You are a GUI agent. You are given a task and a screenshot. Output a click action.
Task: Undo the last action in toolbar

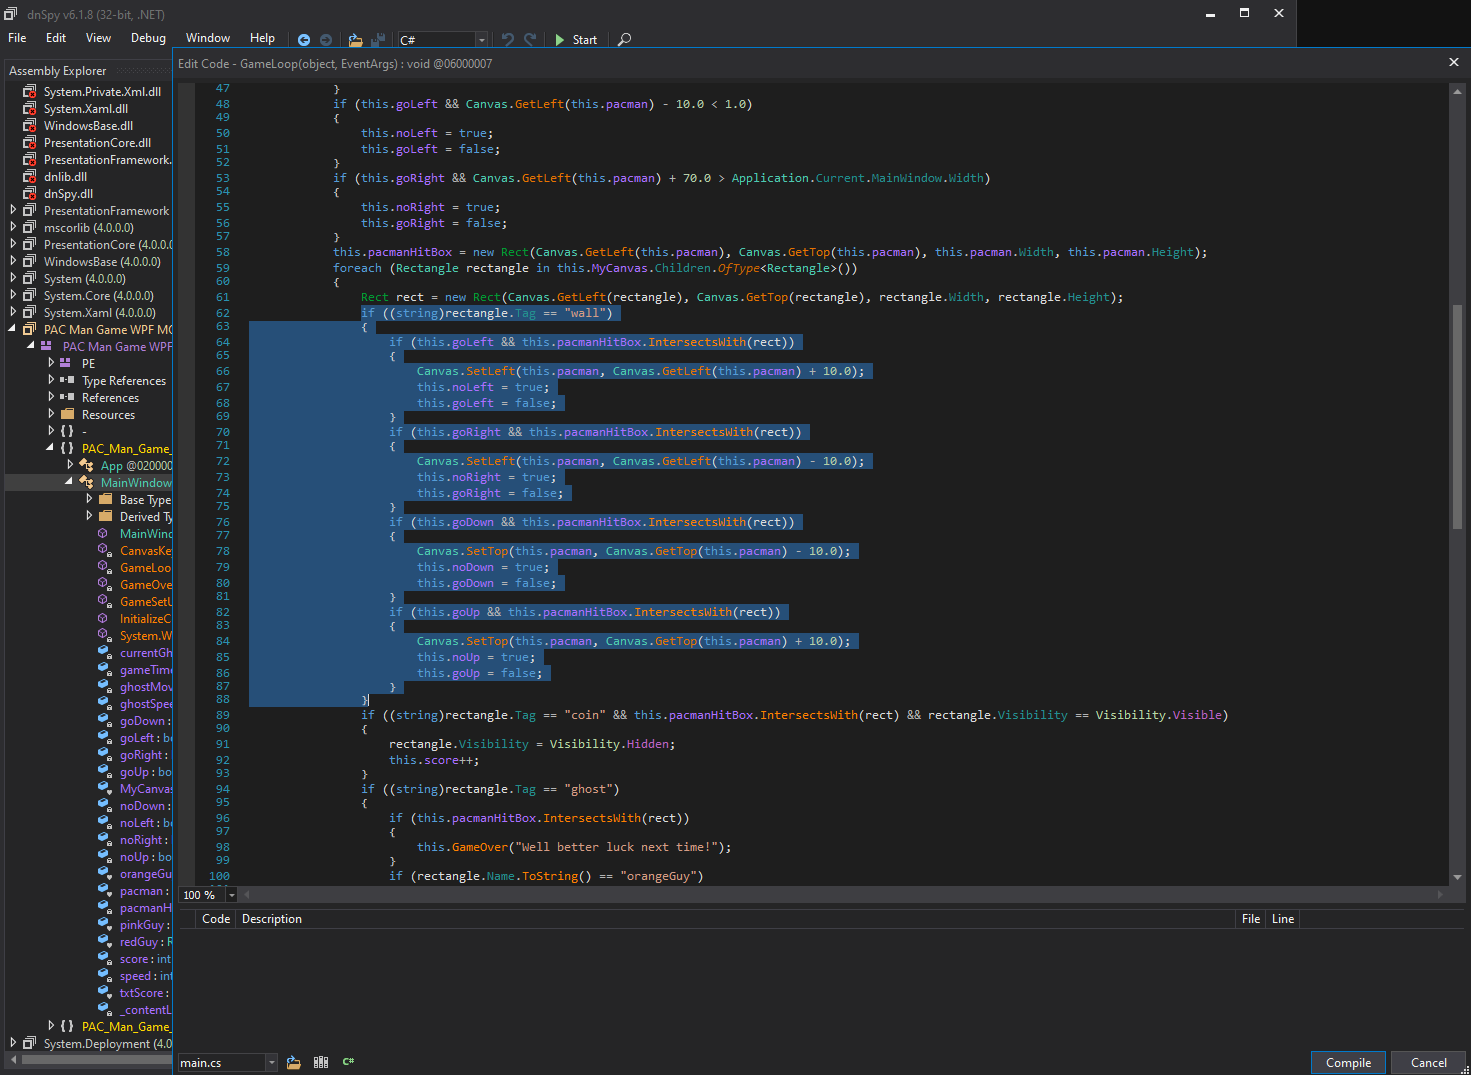(x=508, y=40)
